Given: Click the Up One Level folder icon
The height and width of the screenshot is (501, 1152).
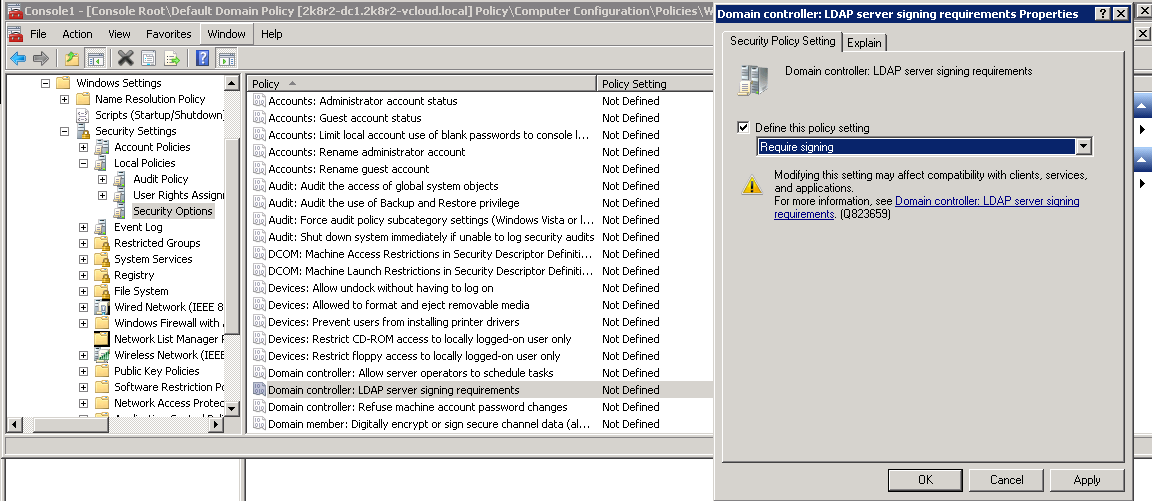Looking at the screenshot, I should coord(72,58).
